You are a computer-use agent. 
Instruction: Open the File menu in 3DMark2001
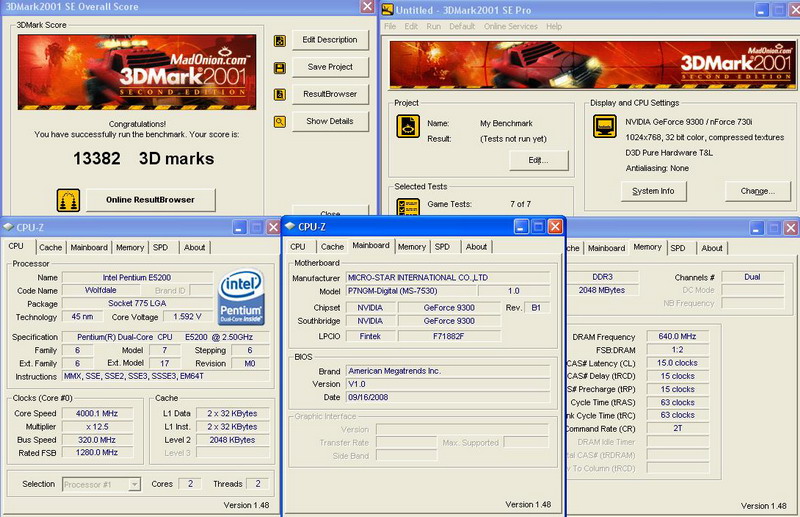390,26
